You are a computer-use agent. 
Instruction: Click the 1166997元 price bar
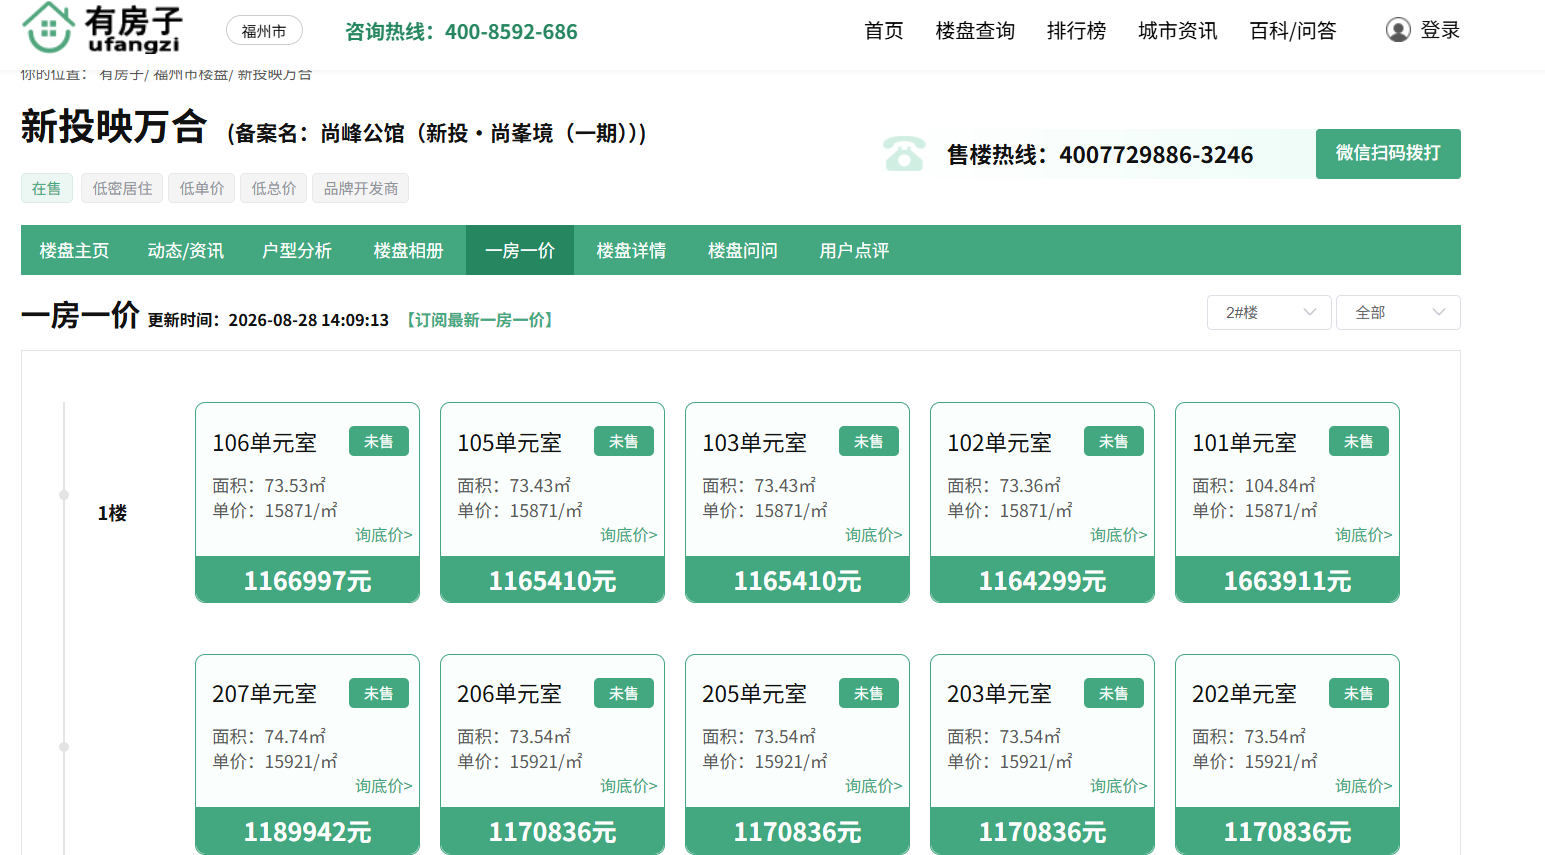[x=308, y=580]
